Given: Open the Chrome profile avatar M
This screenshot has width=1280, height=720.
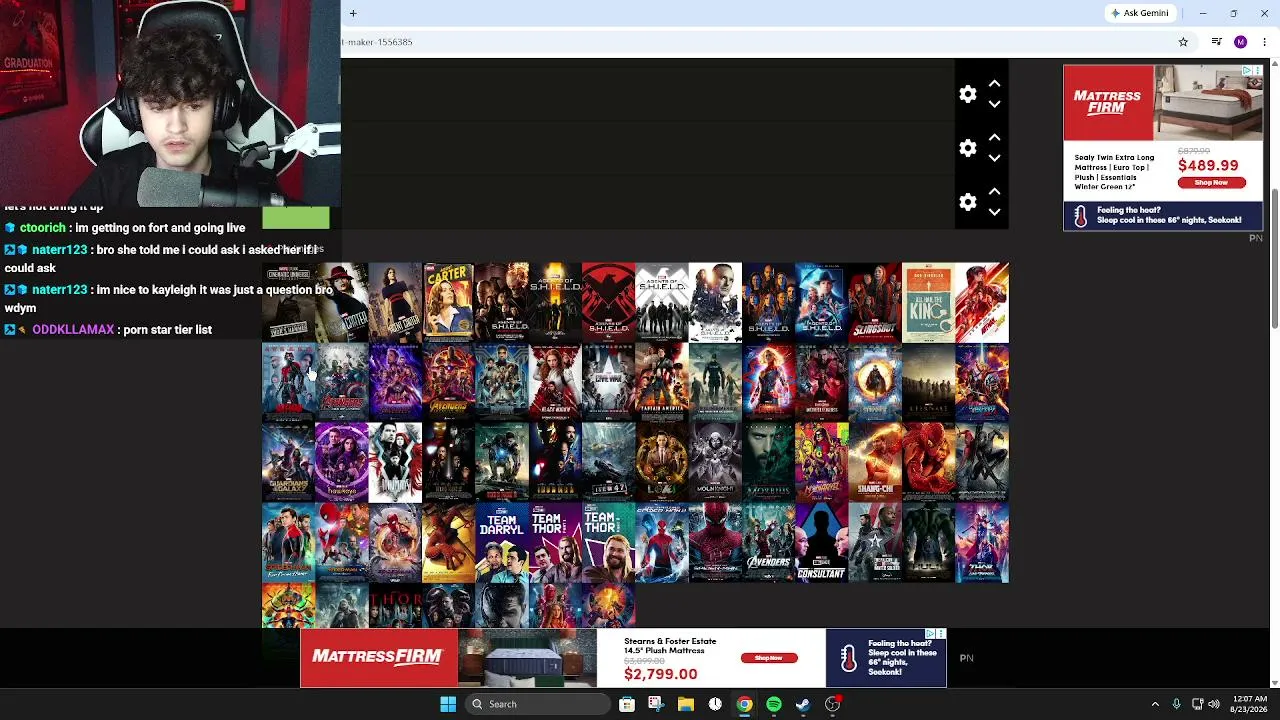Looking at the screenshot, I should [x=1241, y=42].
